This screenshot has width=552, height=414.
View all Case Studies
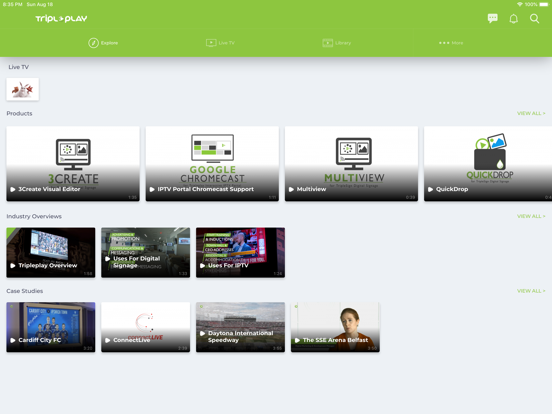(x=531, y=291)
